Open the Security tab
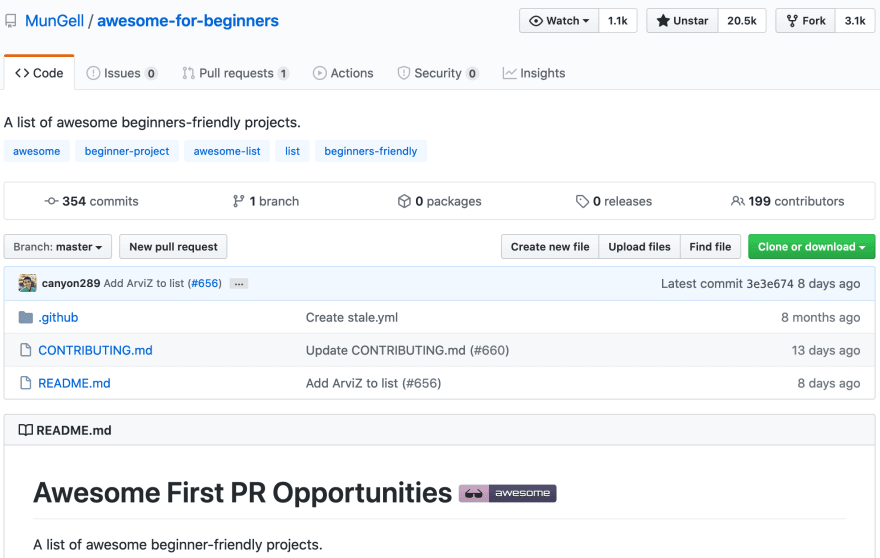 coord(438,73)
